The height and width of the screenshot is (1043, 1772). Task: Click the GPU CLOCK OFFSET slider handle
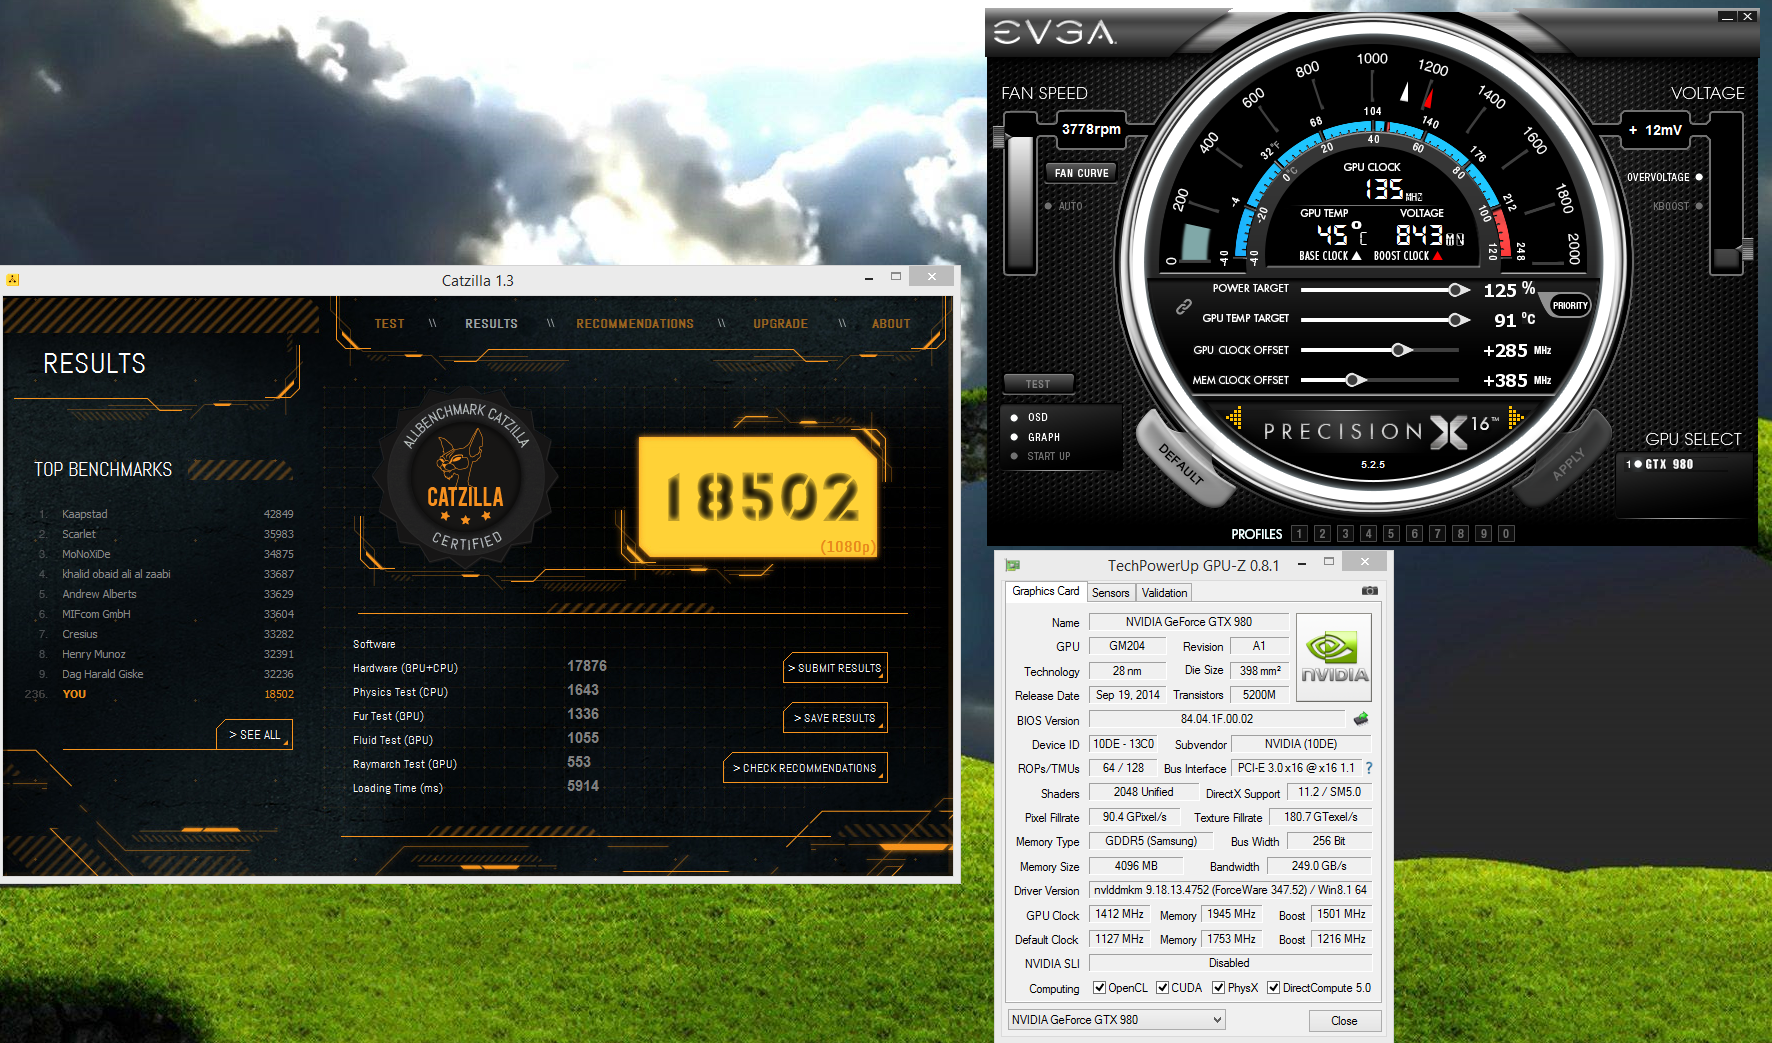pos(1400,350)
